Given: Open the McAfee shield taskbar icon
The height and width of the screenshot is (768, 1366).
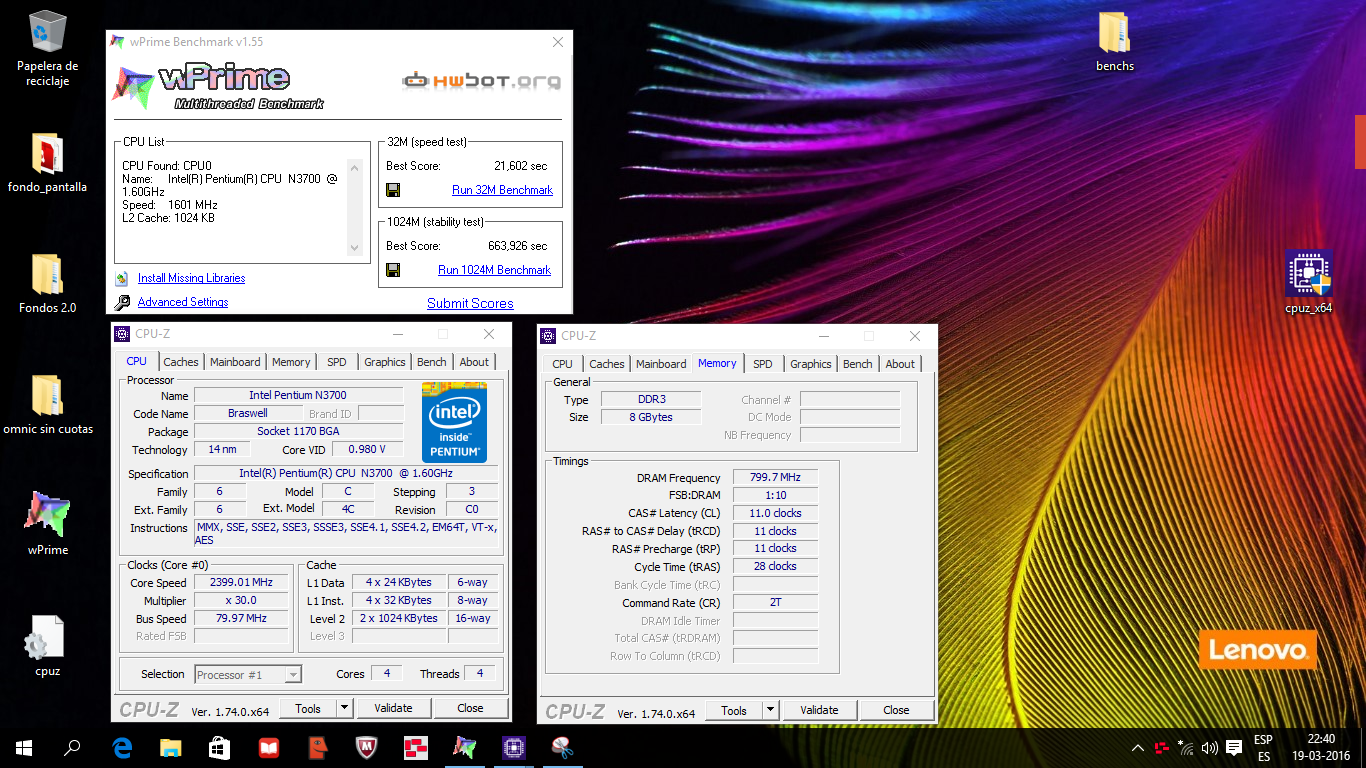Looking at the screenshot, I should point(366,747).
